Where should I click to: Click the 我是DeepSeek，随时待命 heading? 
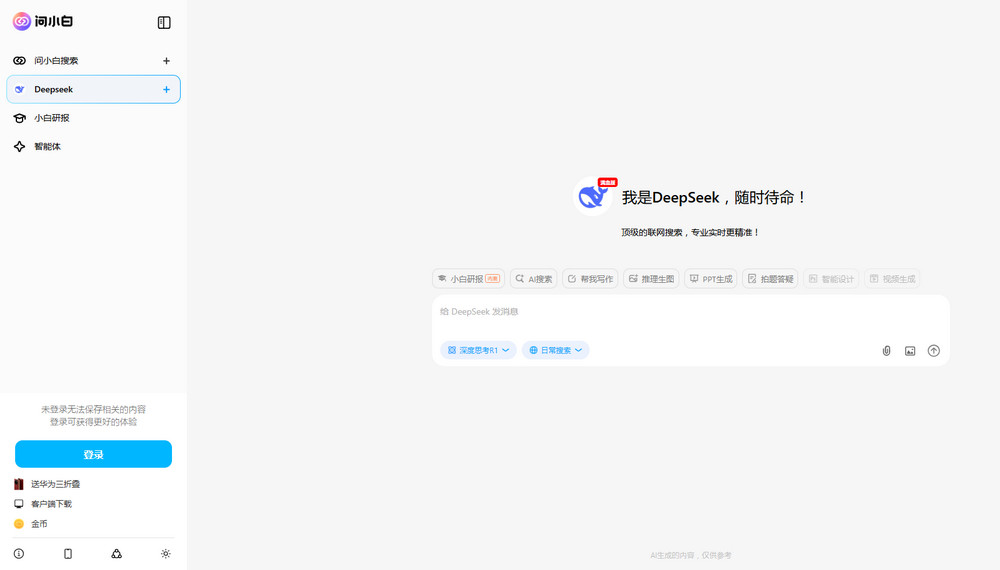tap(714, 198)
